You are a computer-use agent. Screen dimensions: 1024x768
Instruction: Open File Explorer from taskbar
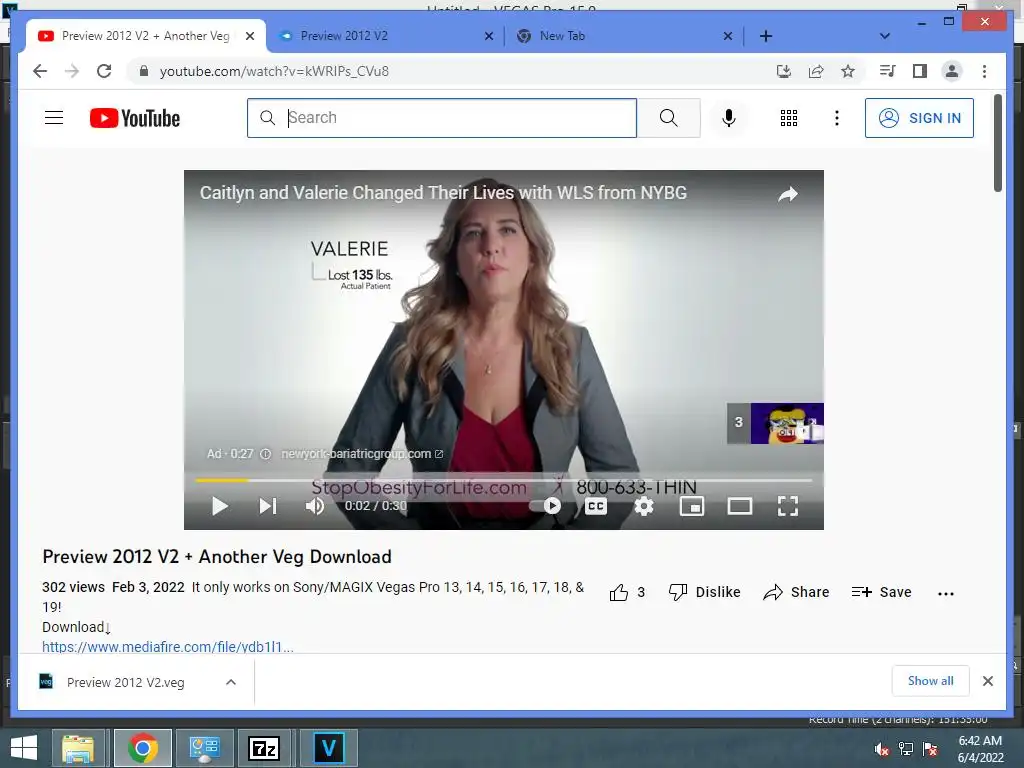tap(78, 748)
